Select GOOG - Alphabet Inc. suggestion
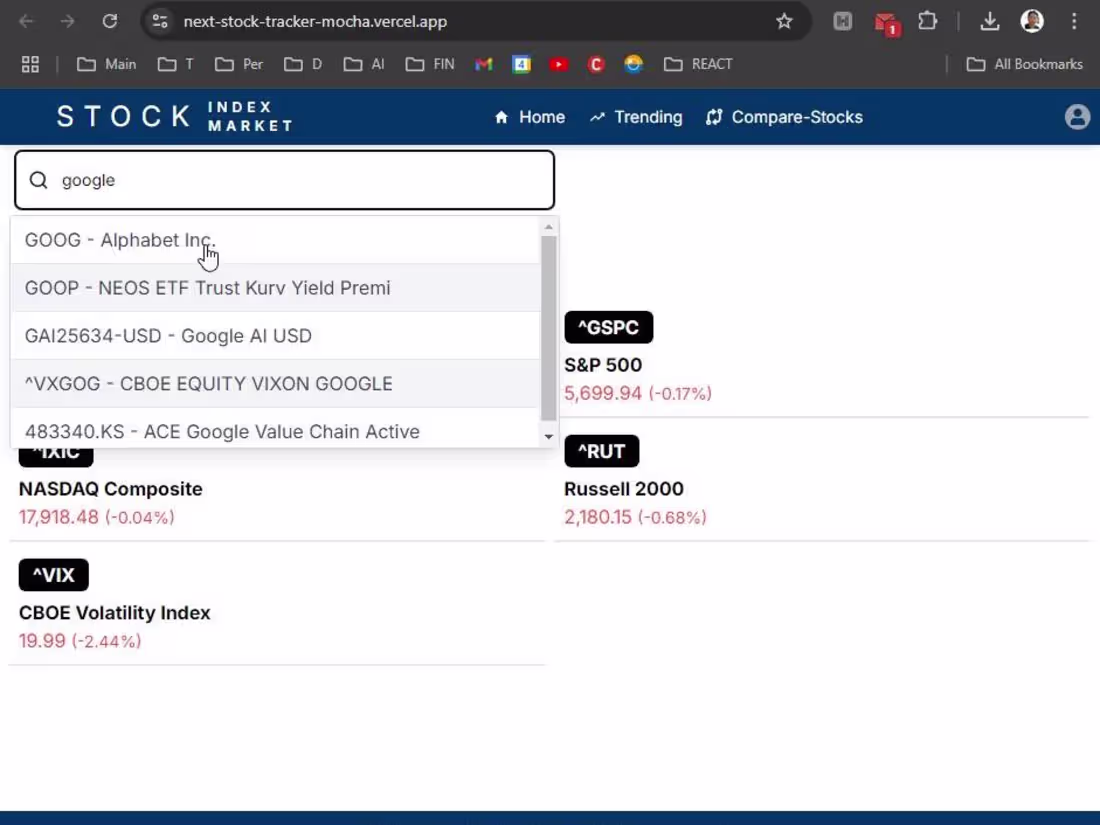The height and width of the screenshot is (825, 1100). (x=276, y=240)
